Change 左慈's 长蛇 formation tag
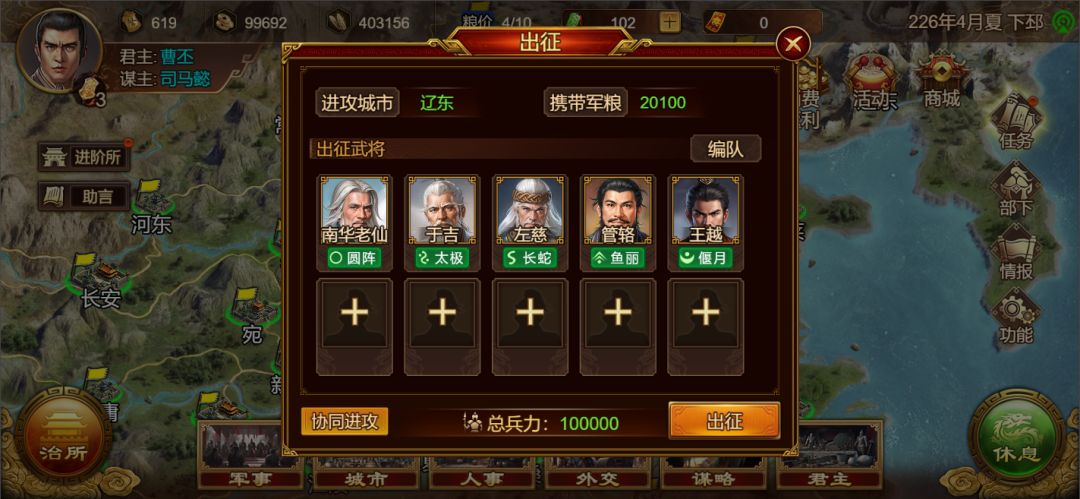This screenshot has width=1080, height=499. 530,258
